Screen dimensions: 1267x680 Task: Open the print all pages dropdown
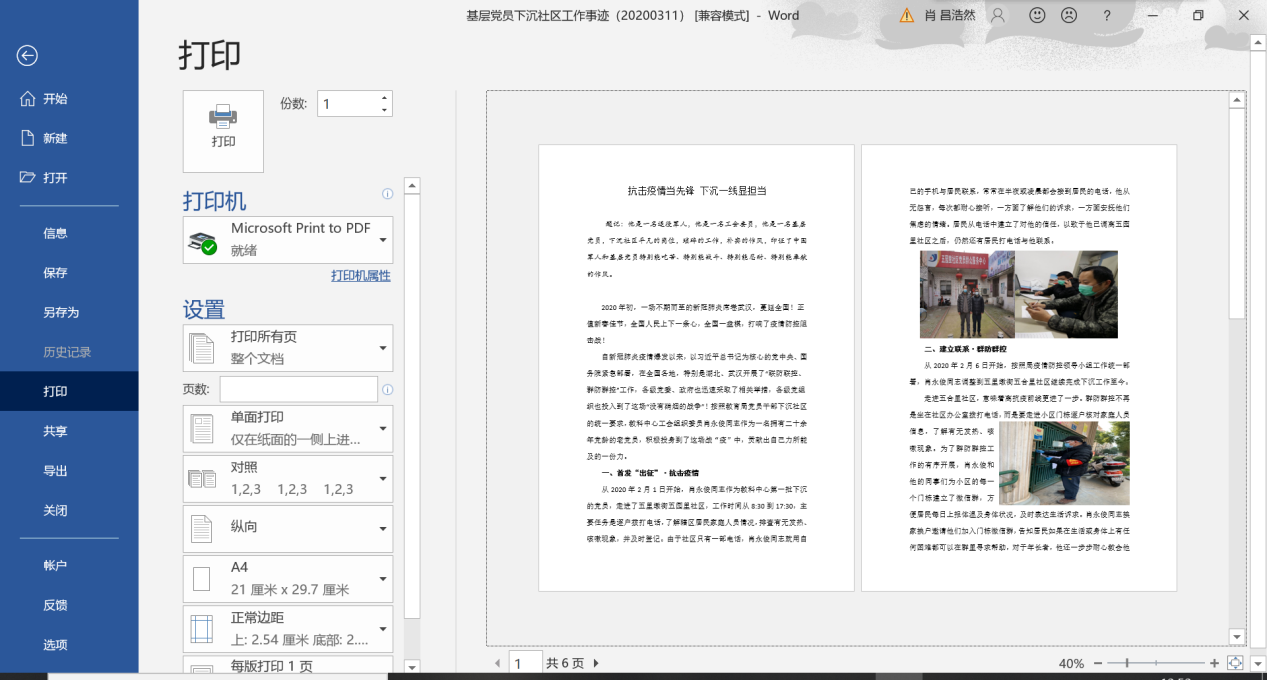[382, 348]
